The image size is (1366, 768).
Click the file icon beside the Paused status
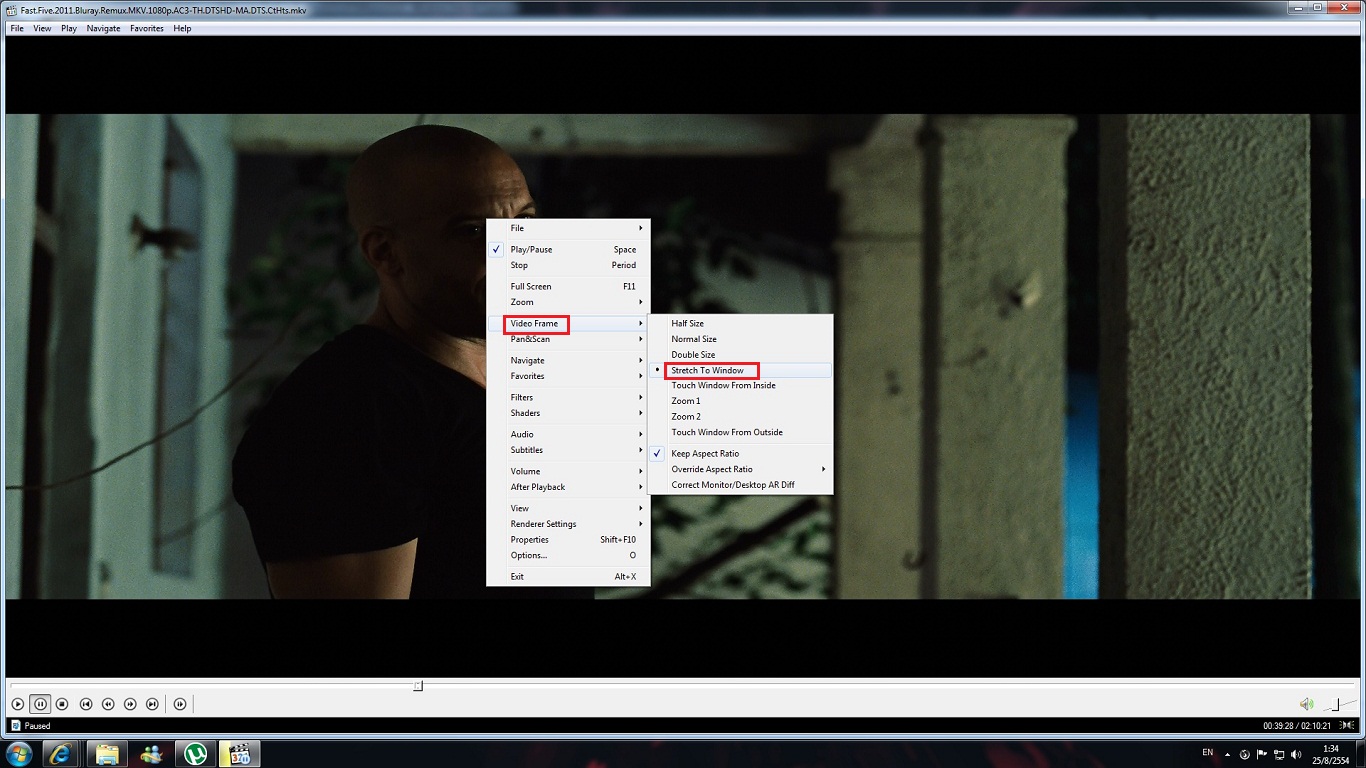[x=15, y=726]
